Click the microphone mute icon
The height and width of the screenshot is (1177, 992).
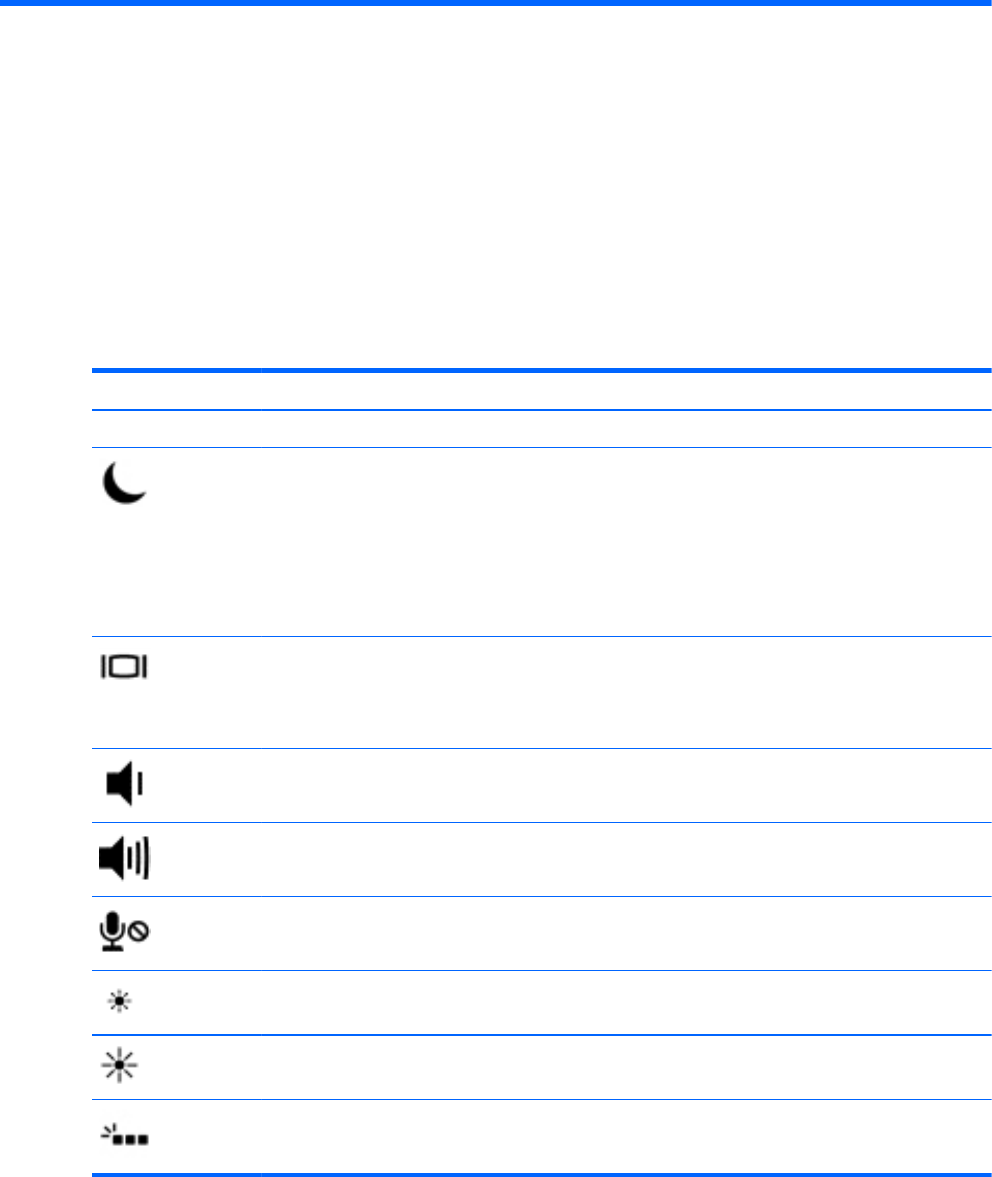(x=125, y=932)
